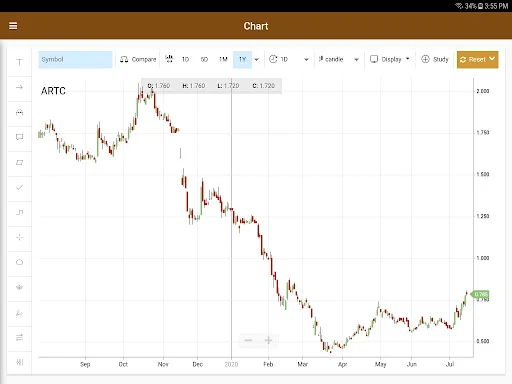Check the battery status indicator

pos(480,6)
